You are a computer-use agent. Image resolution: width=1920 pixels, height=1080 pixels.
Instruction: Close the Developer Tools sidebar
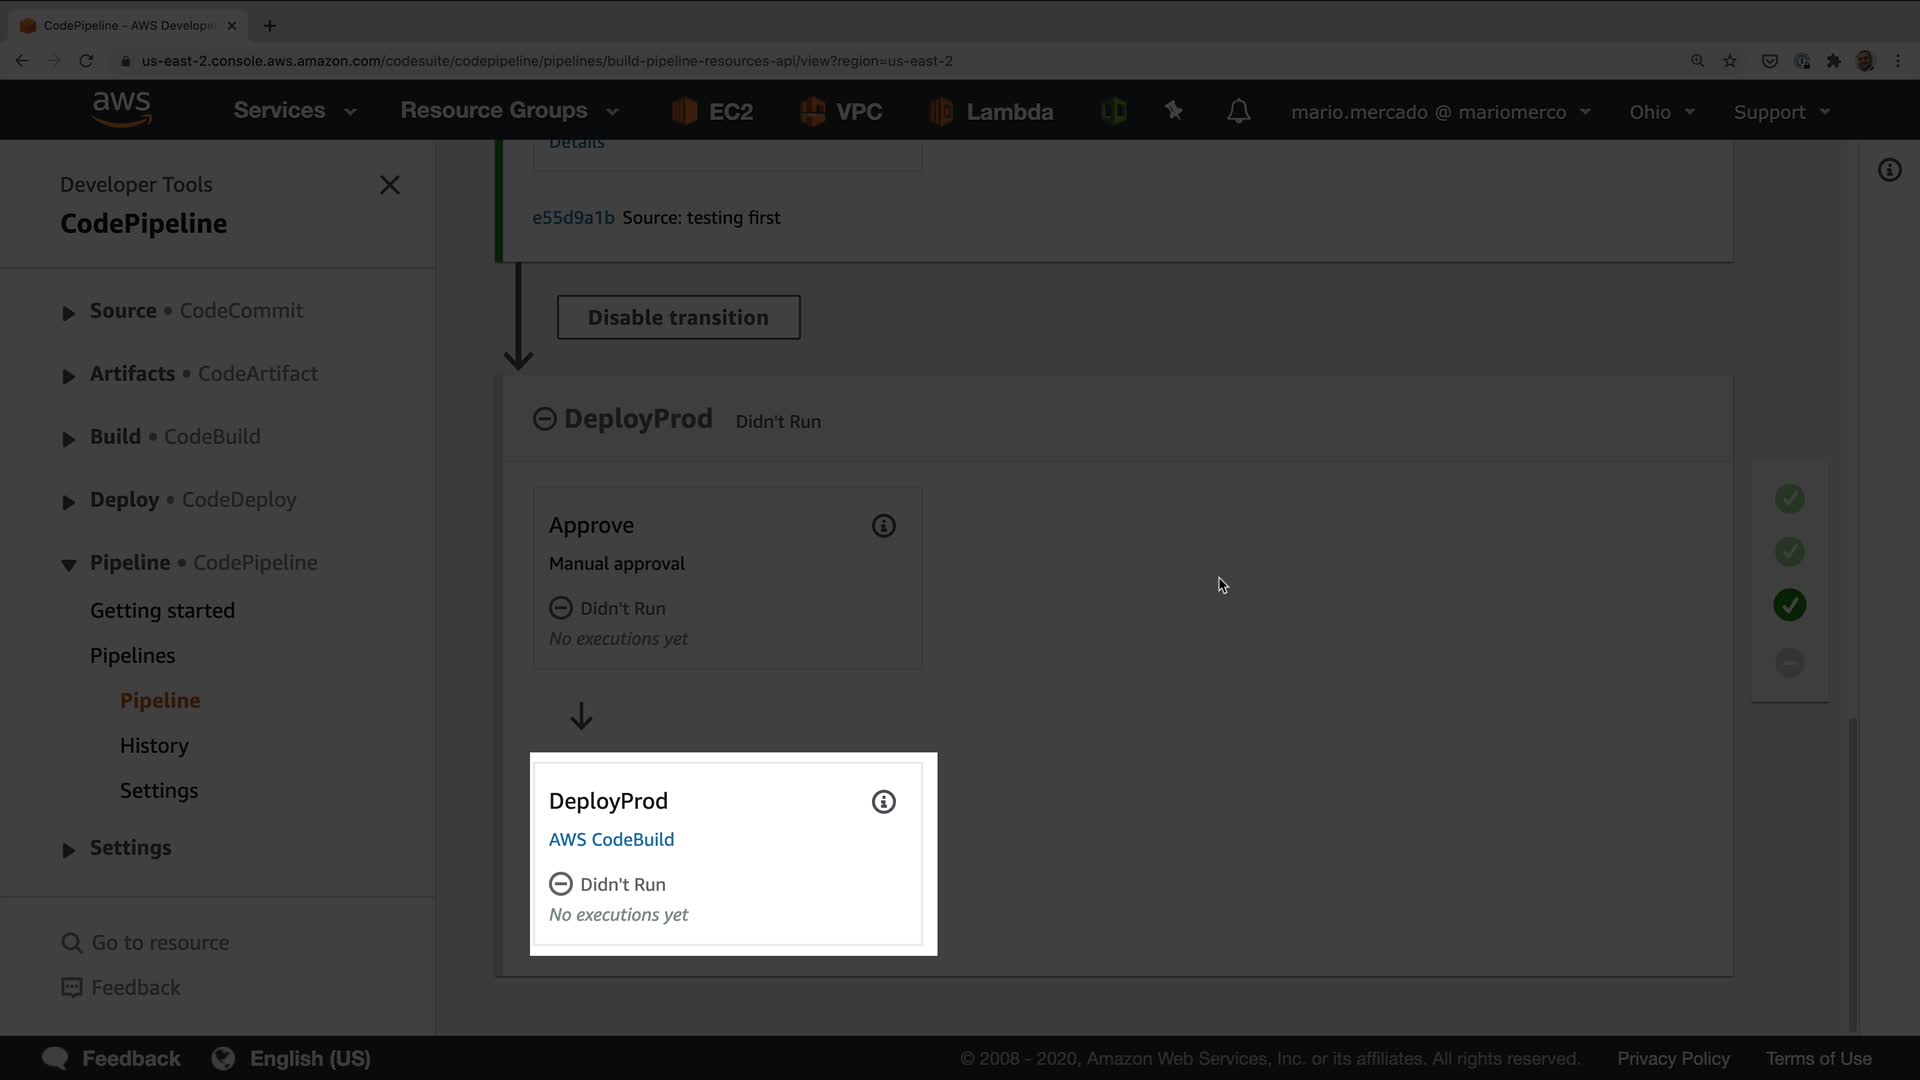[390, 185]
